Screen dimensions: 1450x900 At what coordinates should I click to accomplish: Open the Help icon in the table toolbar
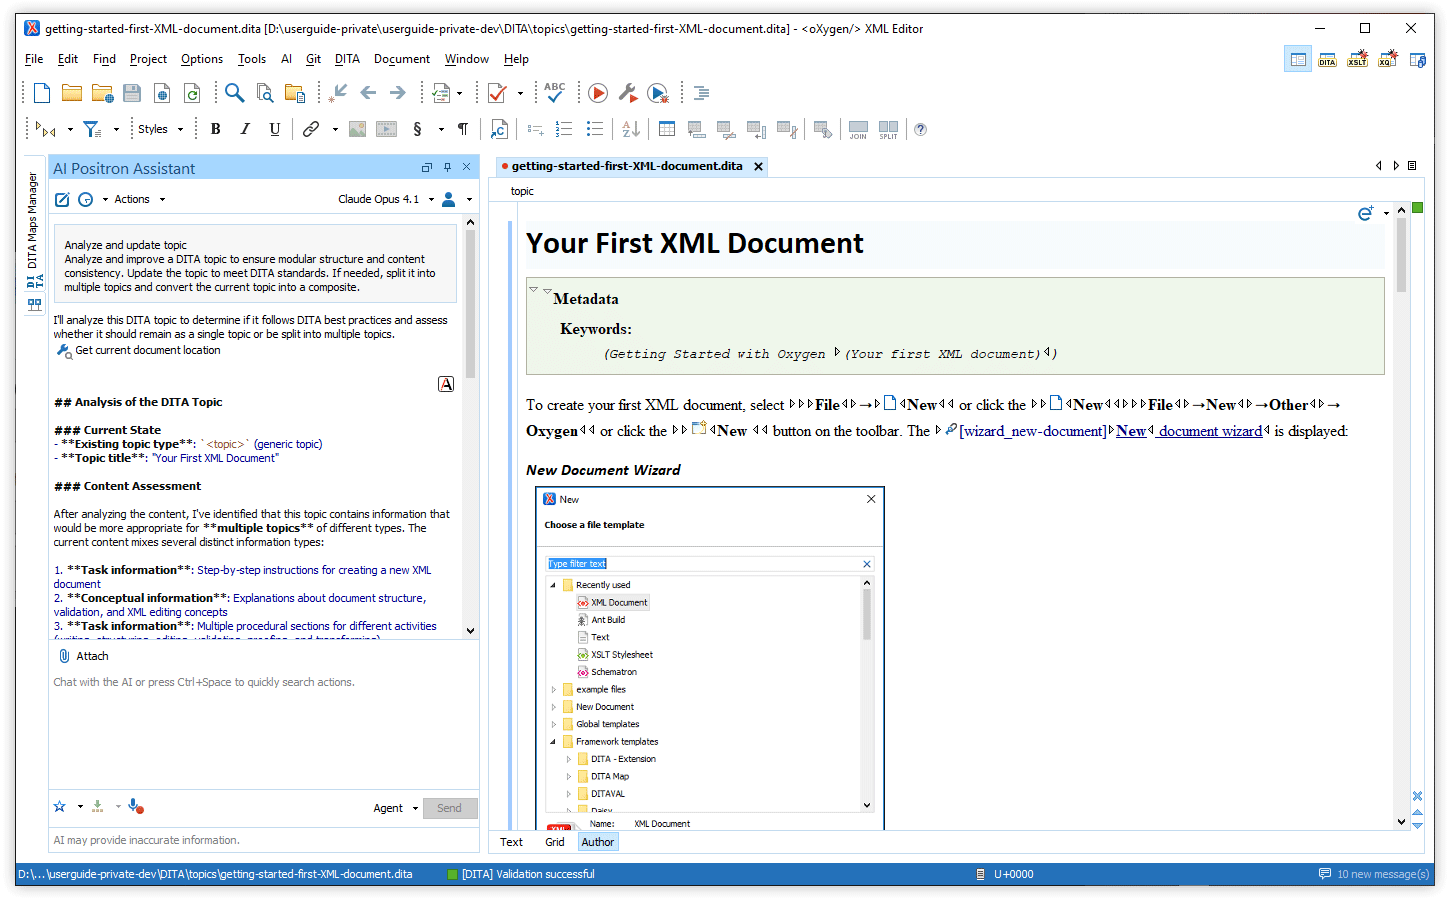pyautogui.click(x=921, y=129)
